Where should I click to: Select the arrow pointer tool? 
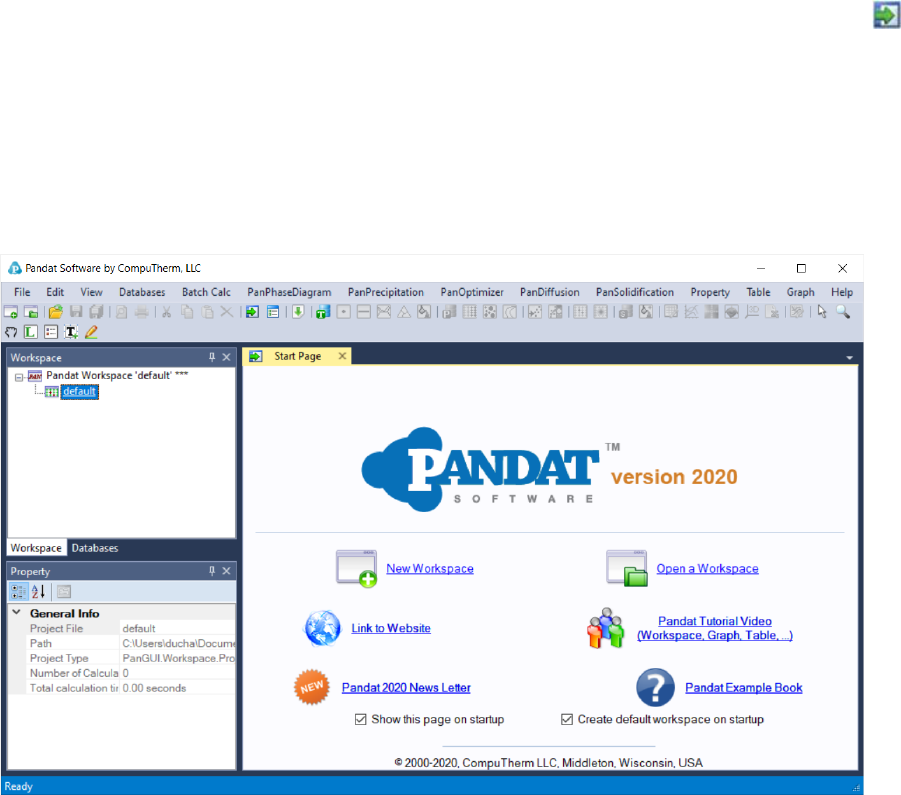point(822,312)
